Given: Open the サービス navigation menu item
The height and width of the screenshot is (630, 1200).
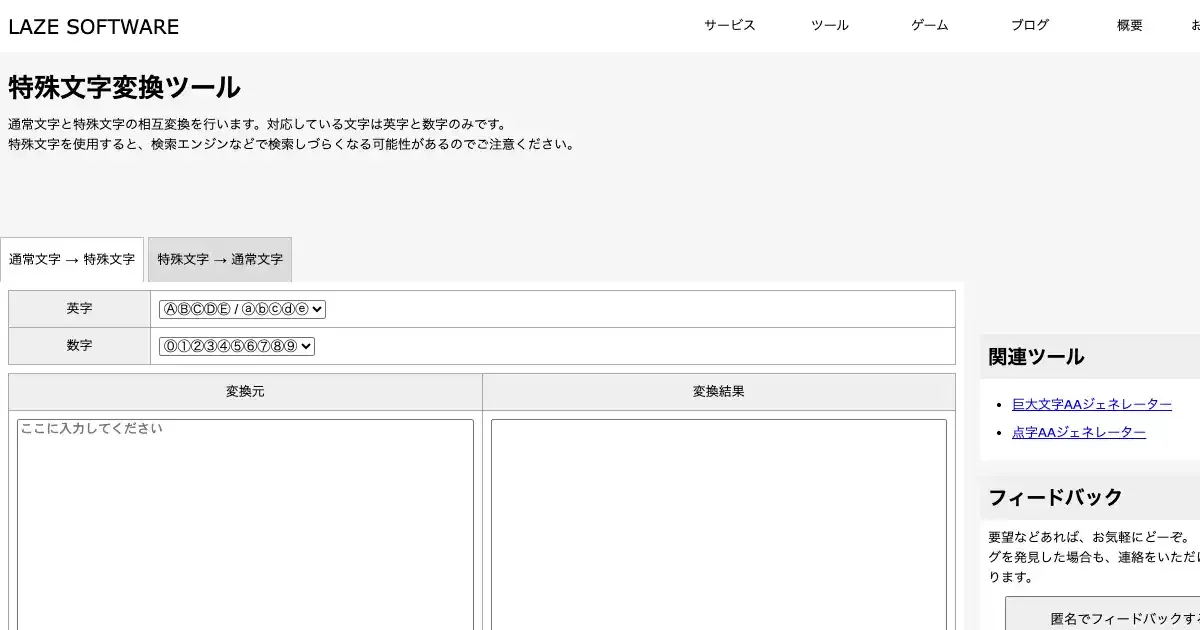Looking at the screenshot, I should tap(729, 26).
